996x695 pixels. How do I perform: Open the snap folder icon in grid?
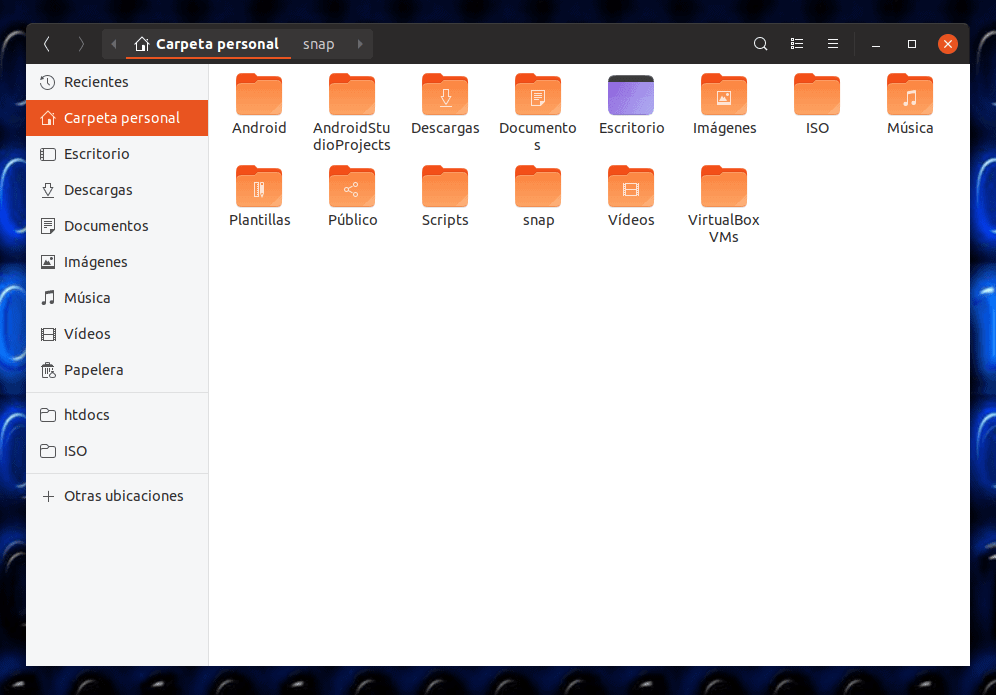[538, 187]
